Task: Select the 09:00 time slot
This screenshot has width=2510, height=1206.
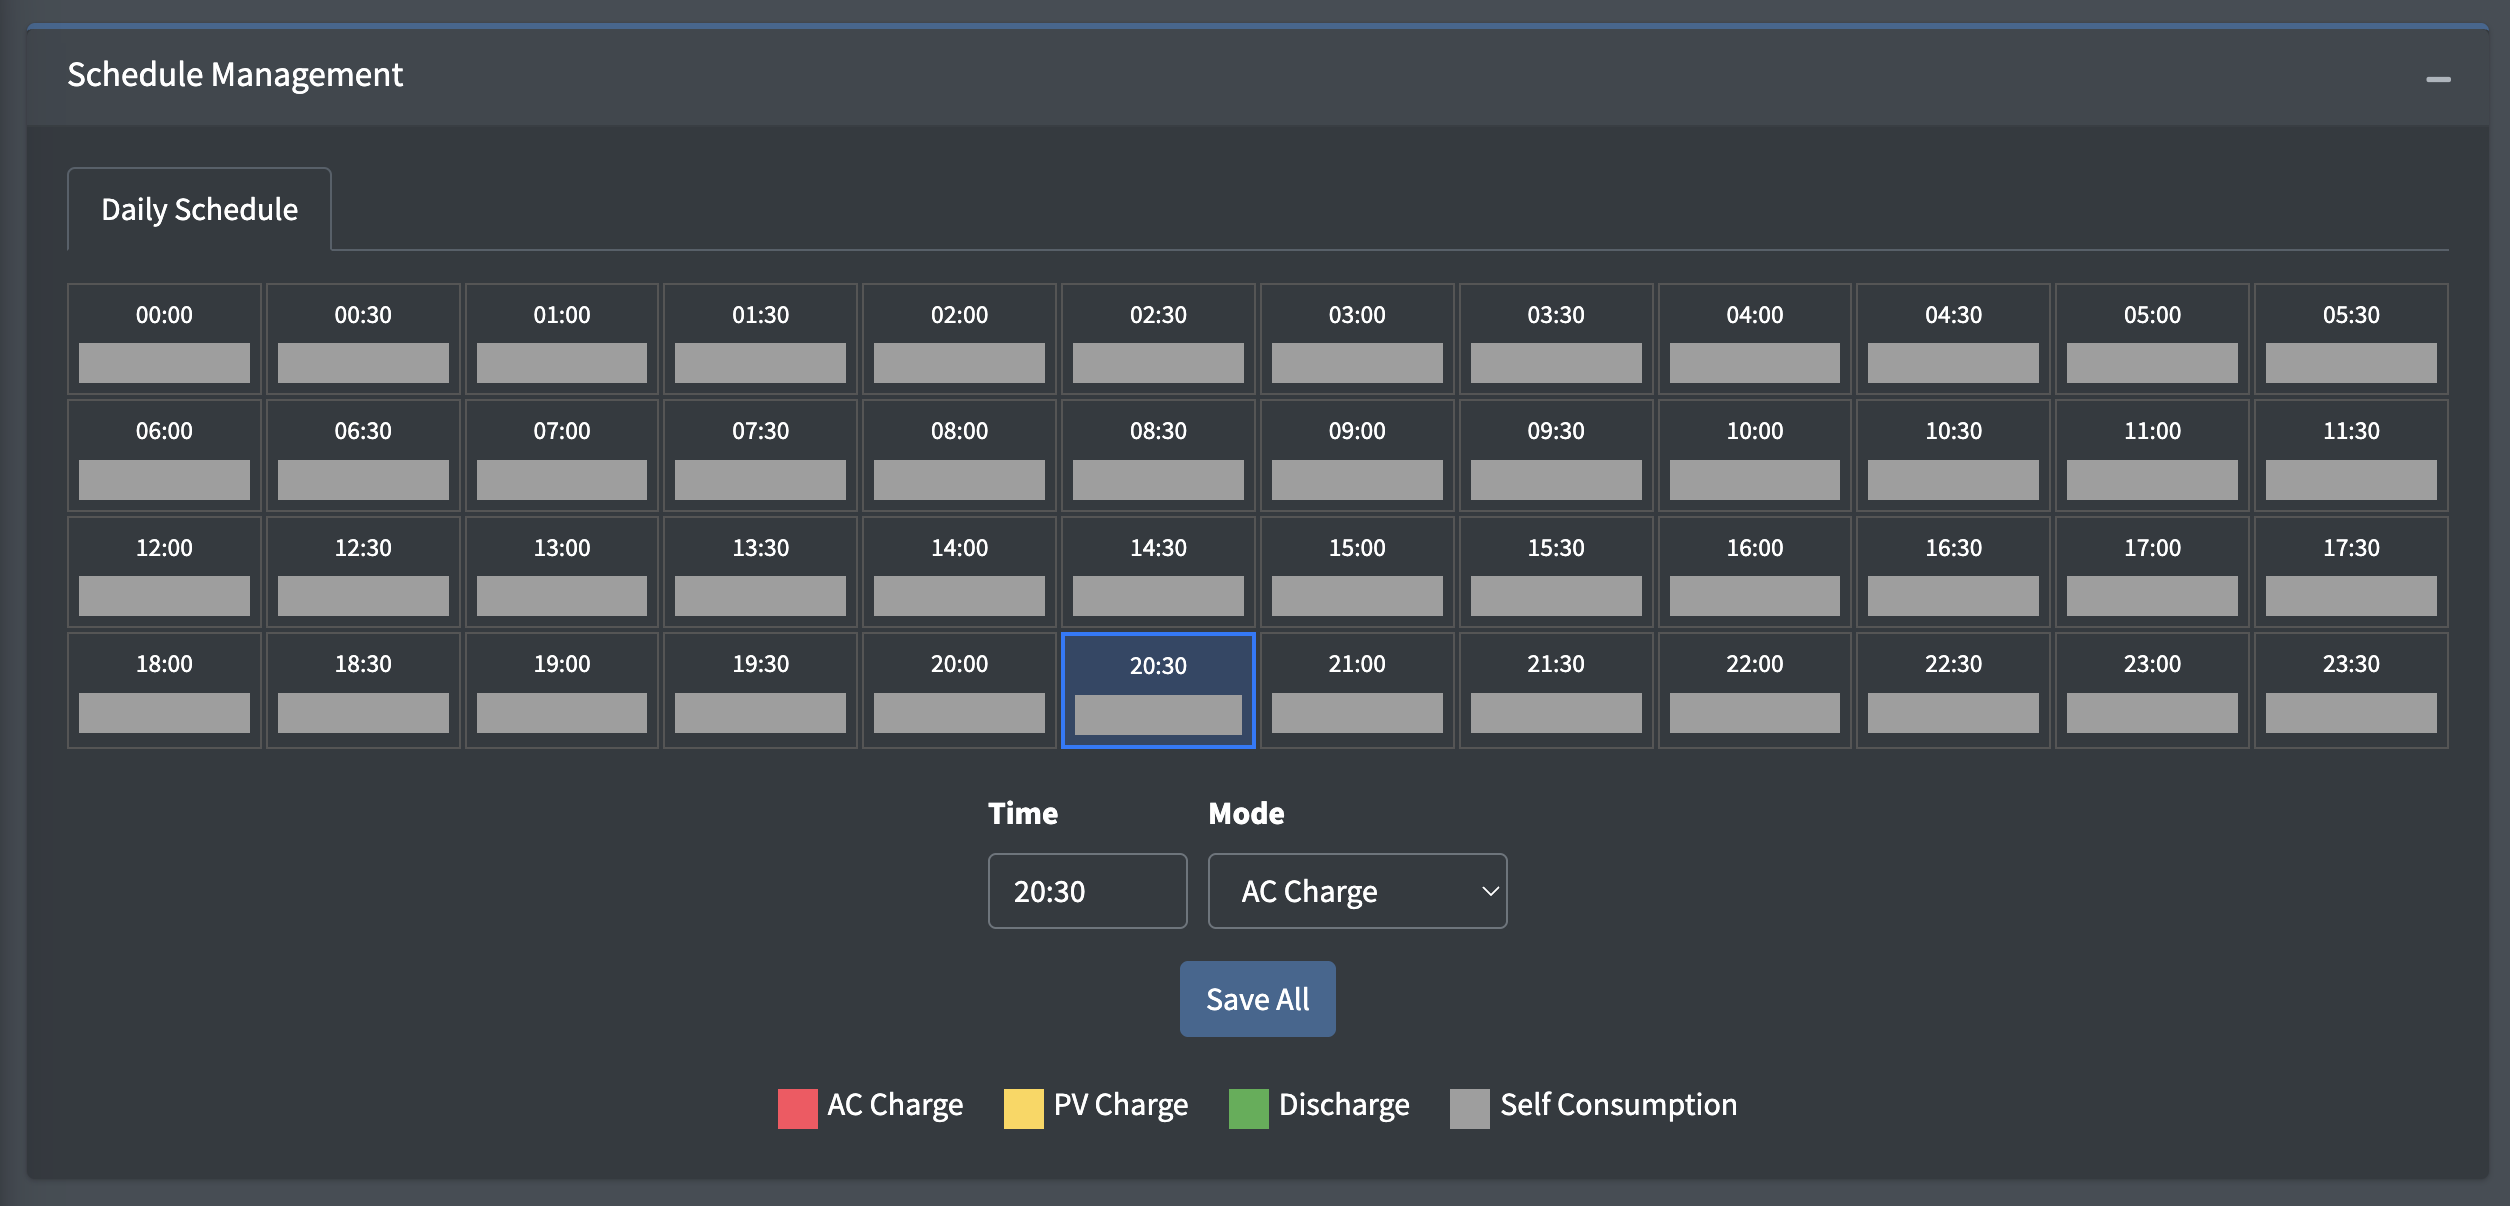Action: (1356, 455)
